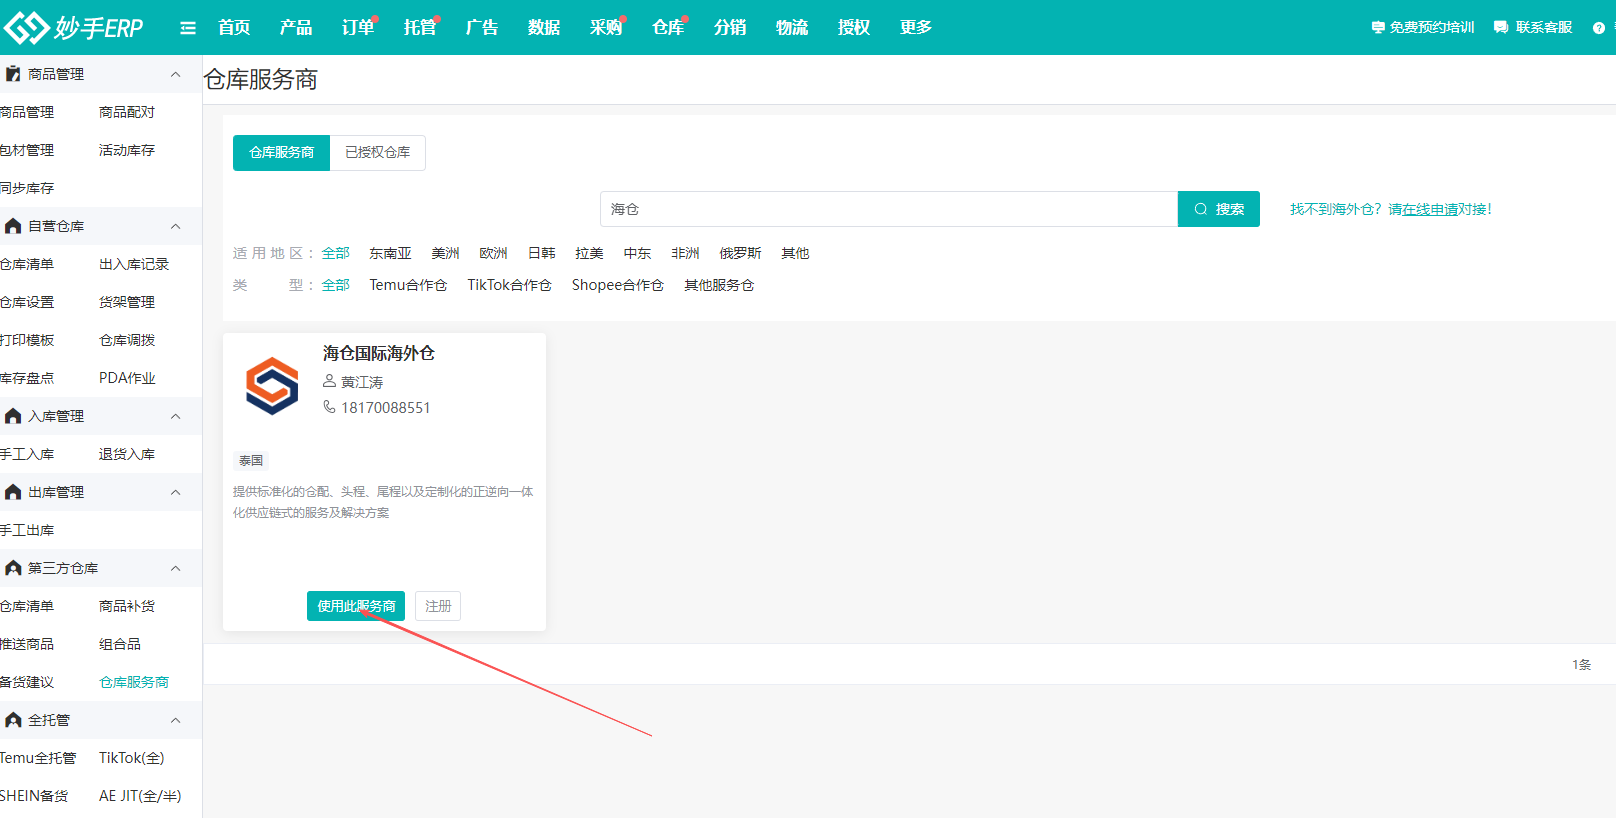Open 退货入库 in sidebar
Screen dimensions: 1616x818
click(127, 454)
